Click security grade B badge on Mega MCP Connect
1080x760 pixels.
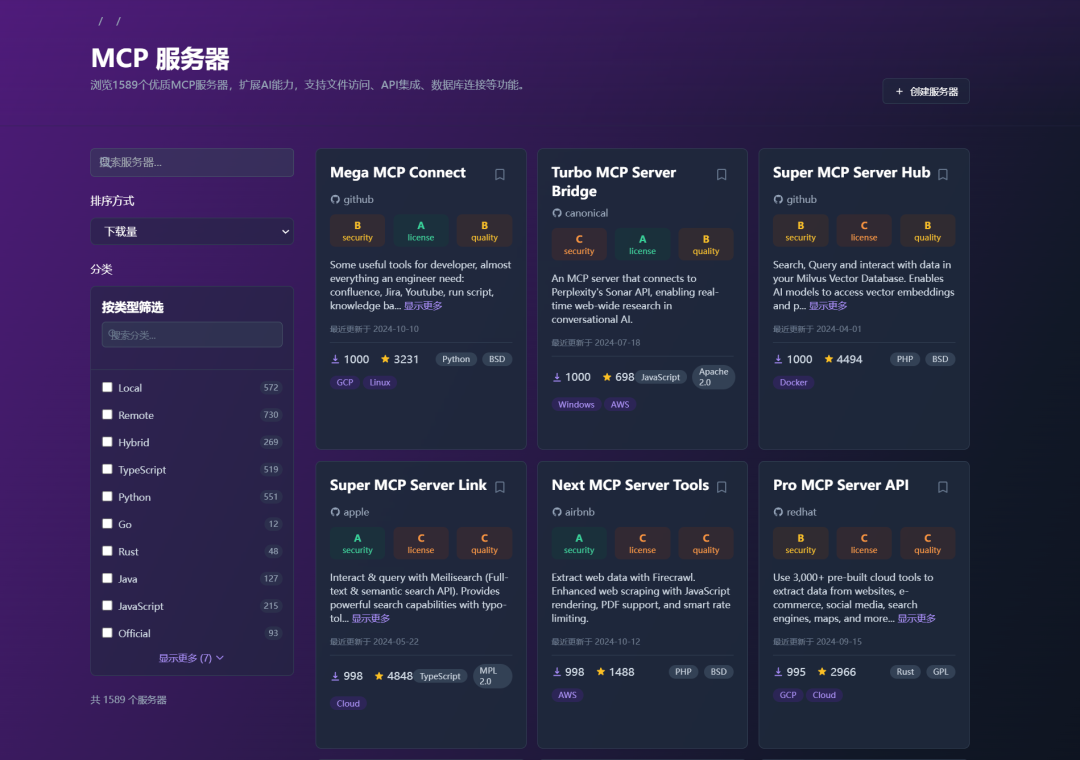[357, 231]
